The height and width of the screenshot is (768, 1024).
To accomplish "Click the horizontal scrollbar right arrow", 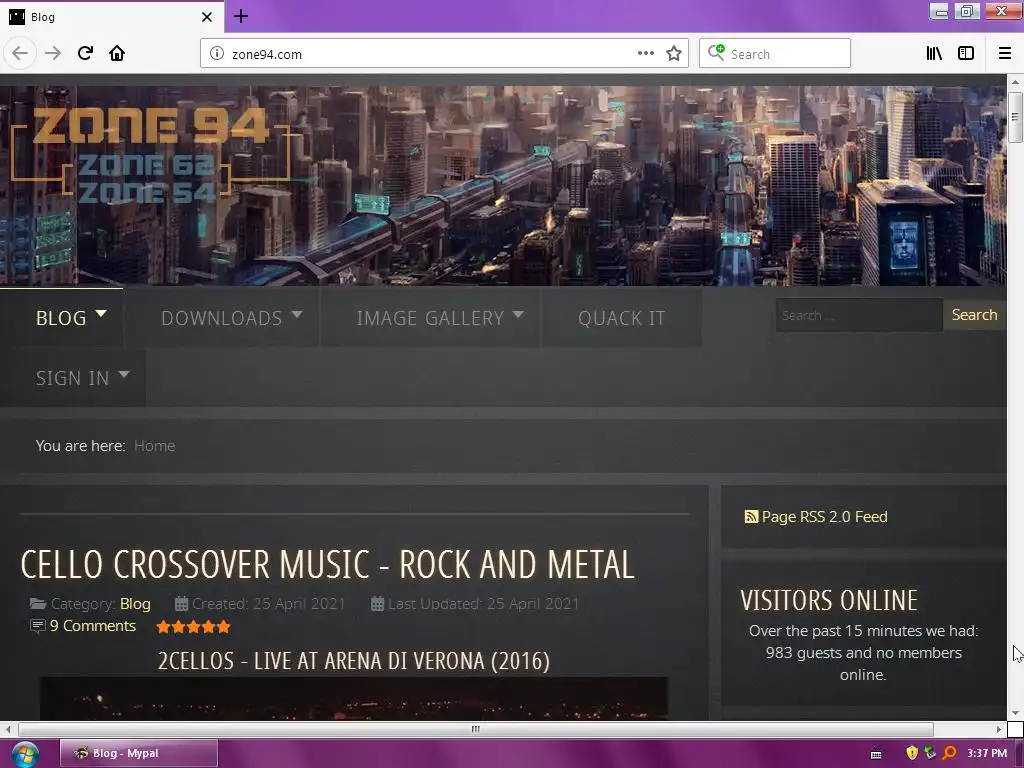I will [999, 729].
